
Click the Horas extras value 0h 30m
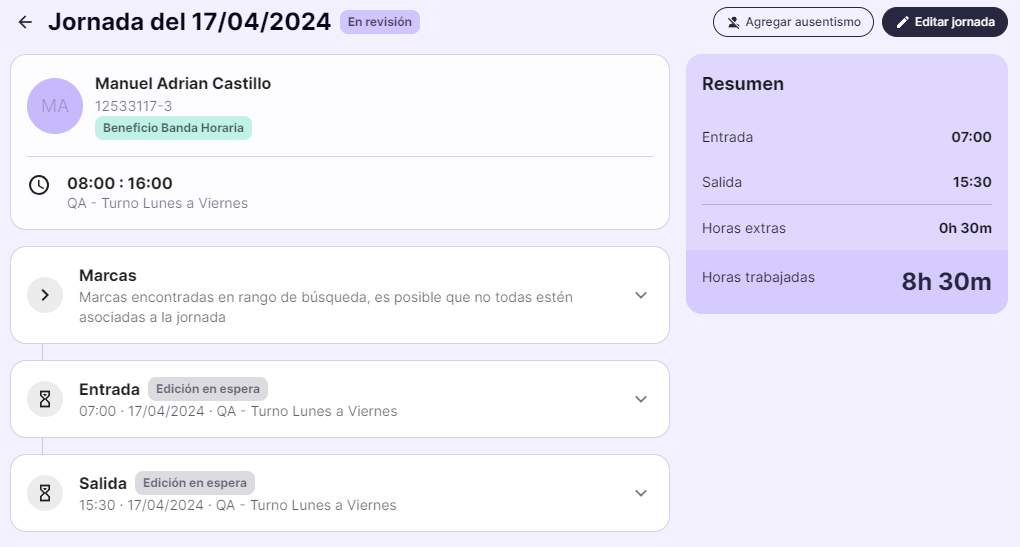pos(965,228)
